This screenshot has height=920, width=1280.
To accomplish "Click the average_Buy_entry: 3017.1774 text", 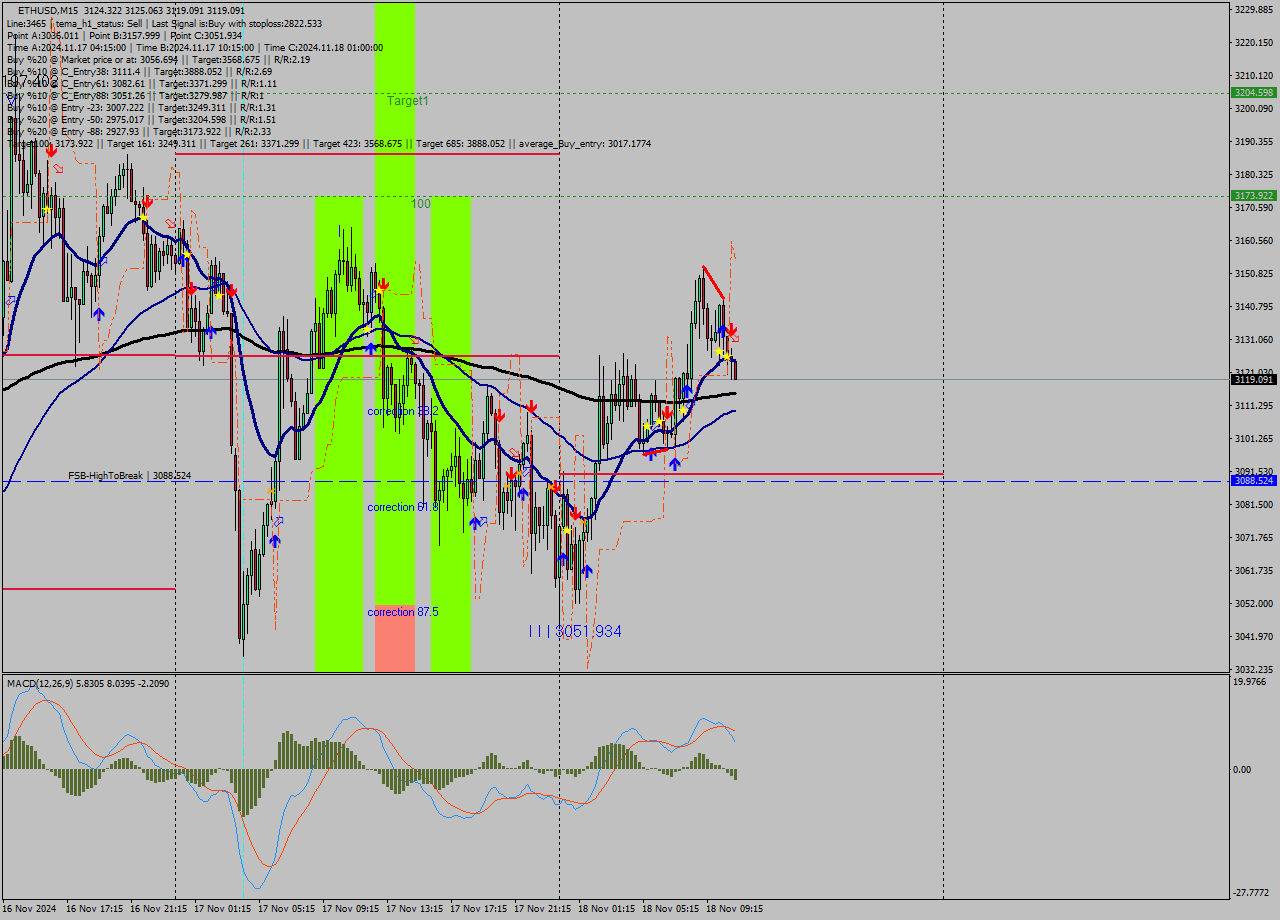I will tap(585, 144).
